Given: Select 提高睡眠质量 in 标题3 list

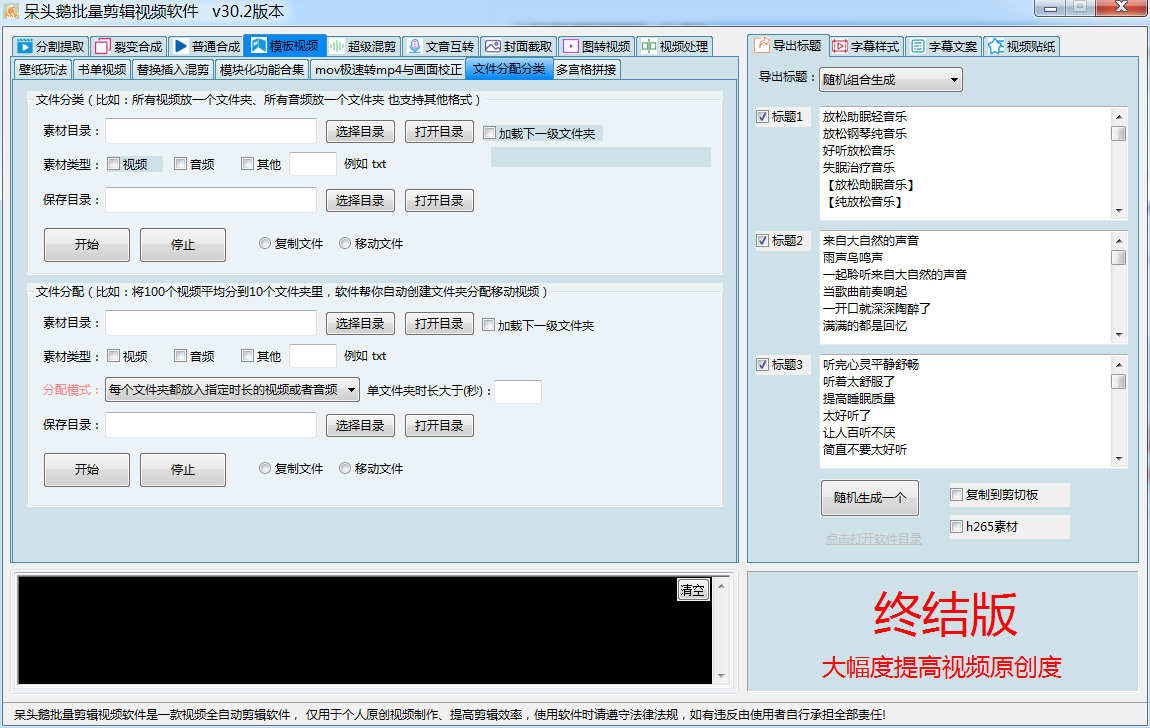Looking at the screenshot, I should (859, 399).
